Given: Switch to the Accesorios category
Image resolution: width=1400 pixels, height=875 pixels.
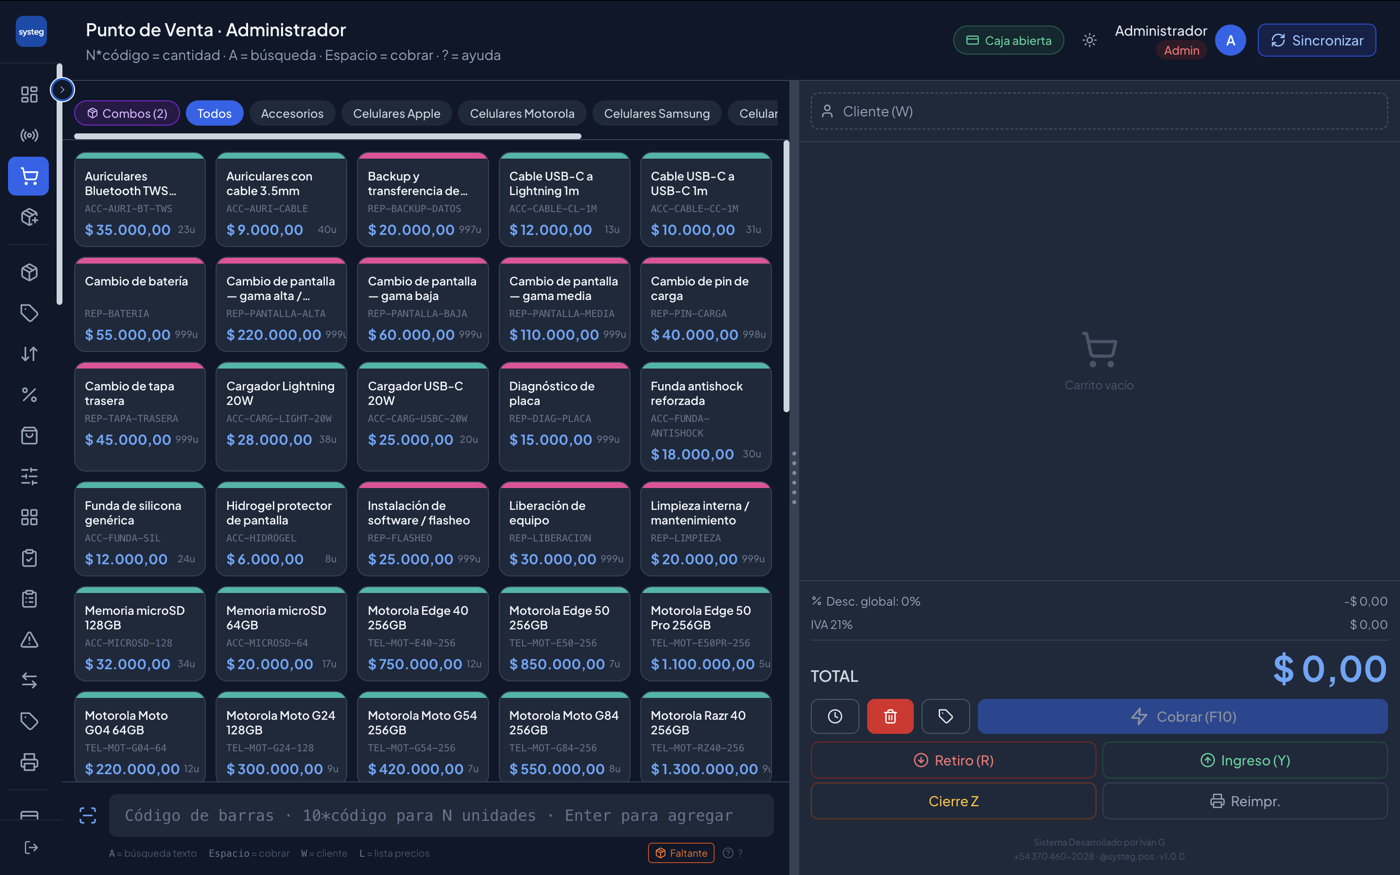Looking at the screenshot, I should [292, 113].
